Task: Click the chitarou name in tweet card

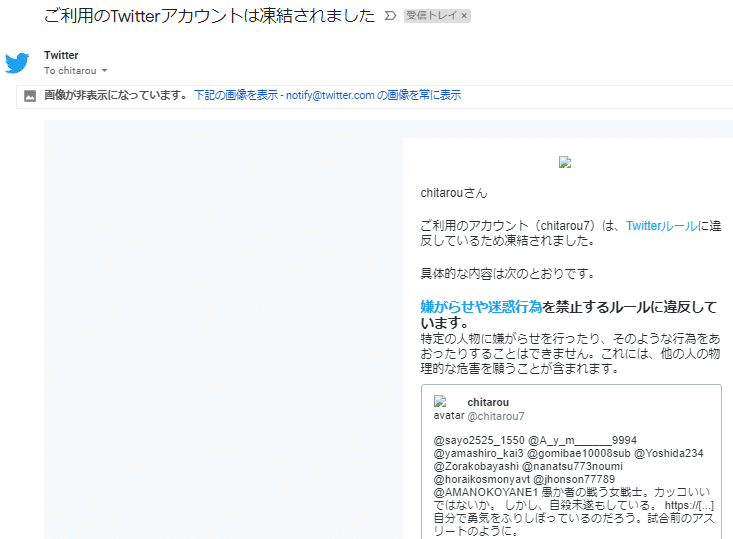Action: (488, 402)
